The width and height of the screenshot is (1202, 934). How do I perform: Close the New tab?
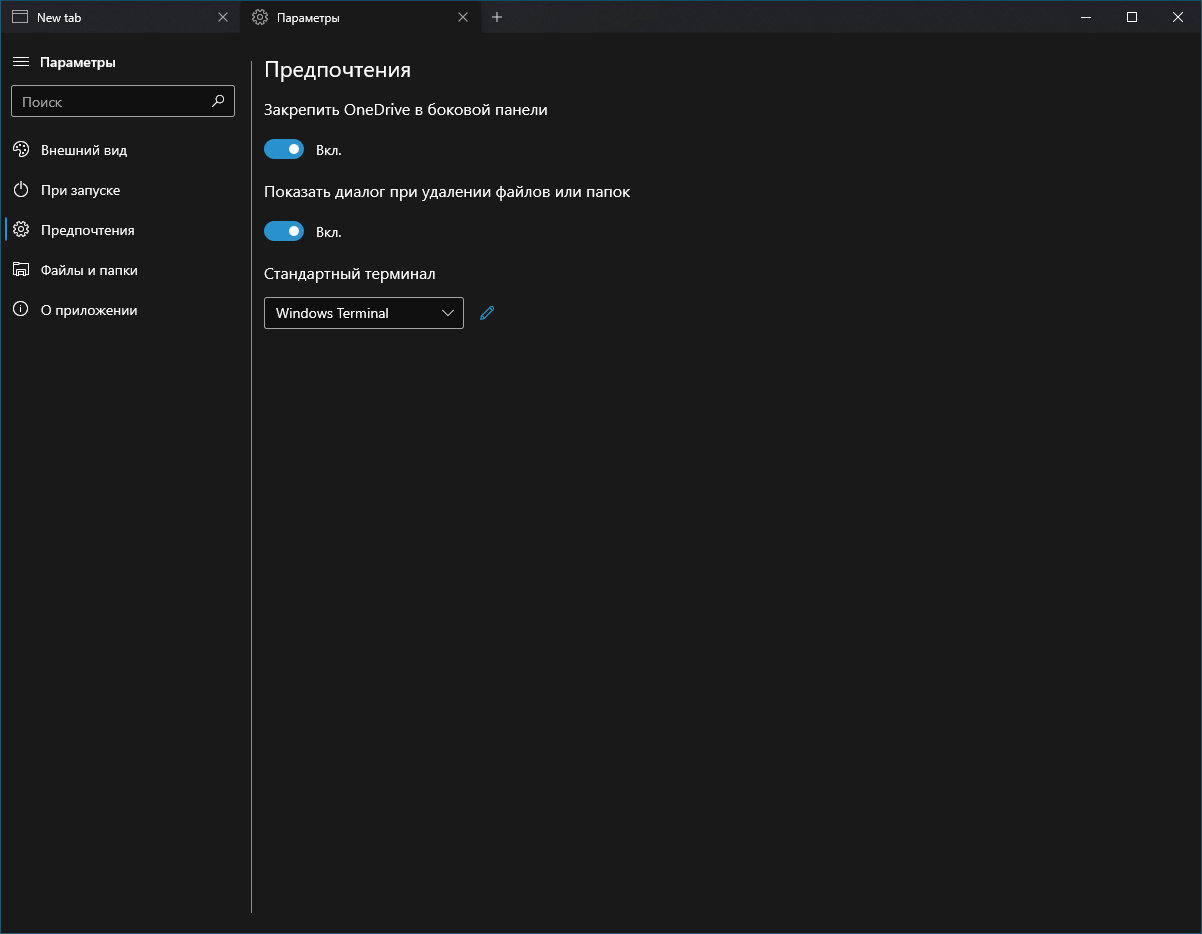[222, 16]
